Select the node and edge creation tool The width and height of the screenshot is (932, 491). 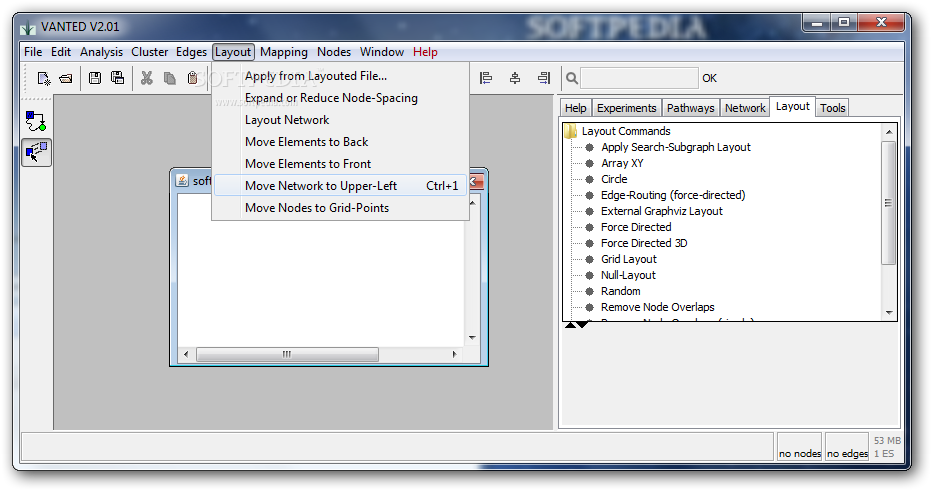click(36, 121)
